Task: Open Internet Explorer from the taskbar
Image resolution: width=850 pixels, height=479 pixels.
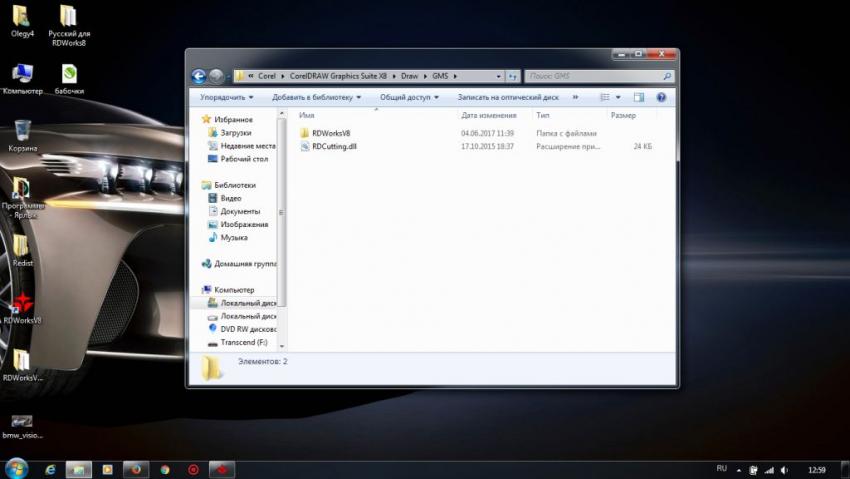Action: pyautogui.click(x=48, y=468)
